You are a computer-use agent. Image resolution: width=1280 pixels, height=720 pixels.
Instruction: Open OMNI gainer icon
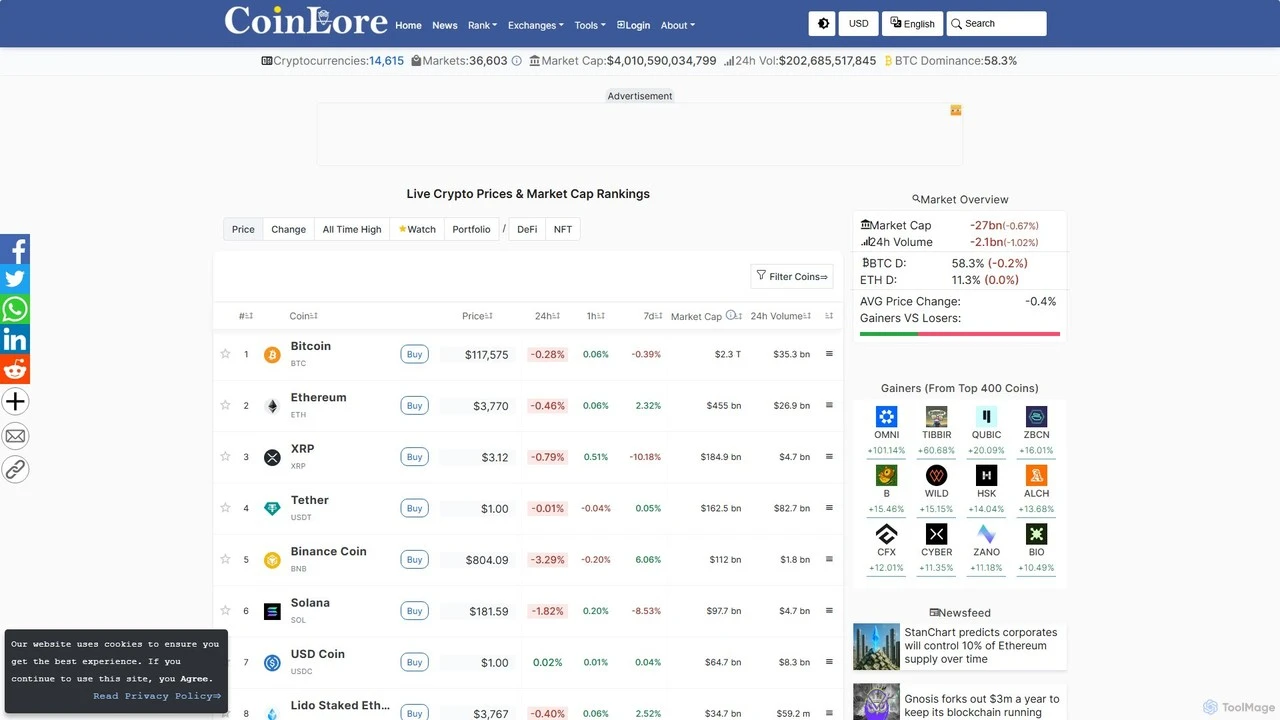coord(886,417)
